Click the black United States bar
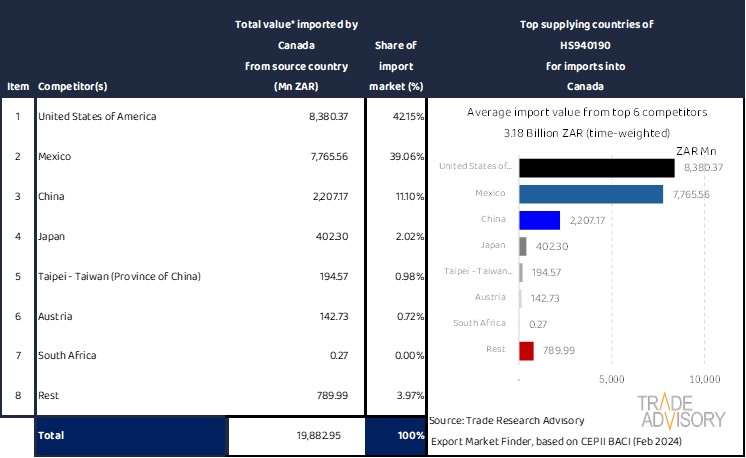 pyautogui.click(x=596, y=167)
